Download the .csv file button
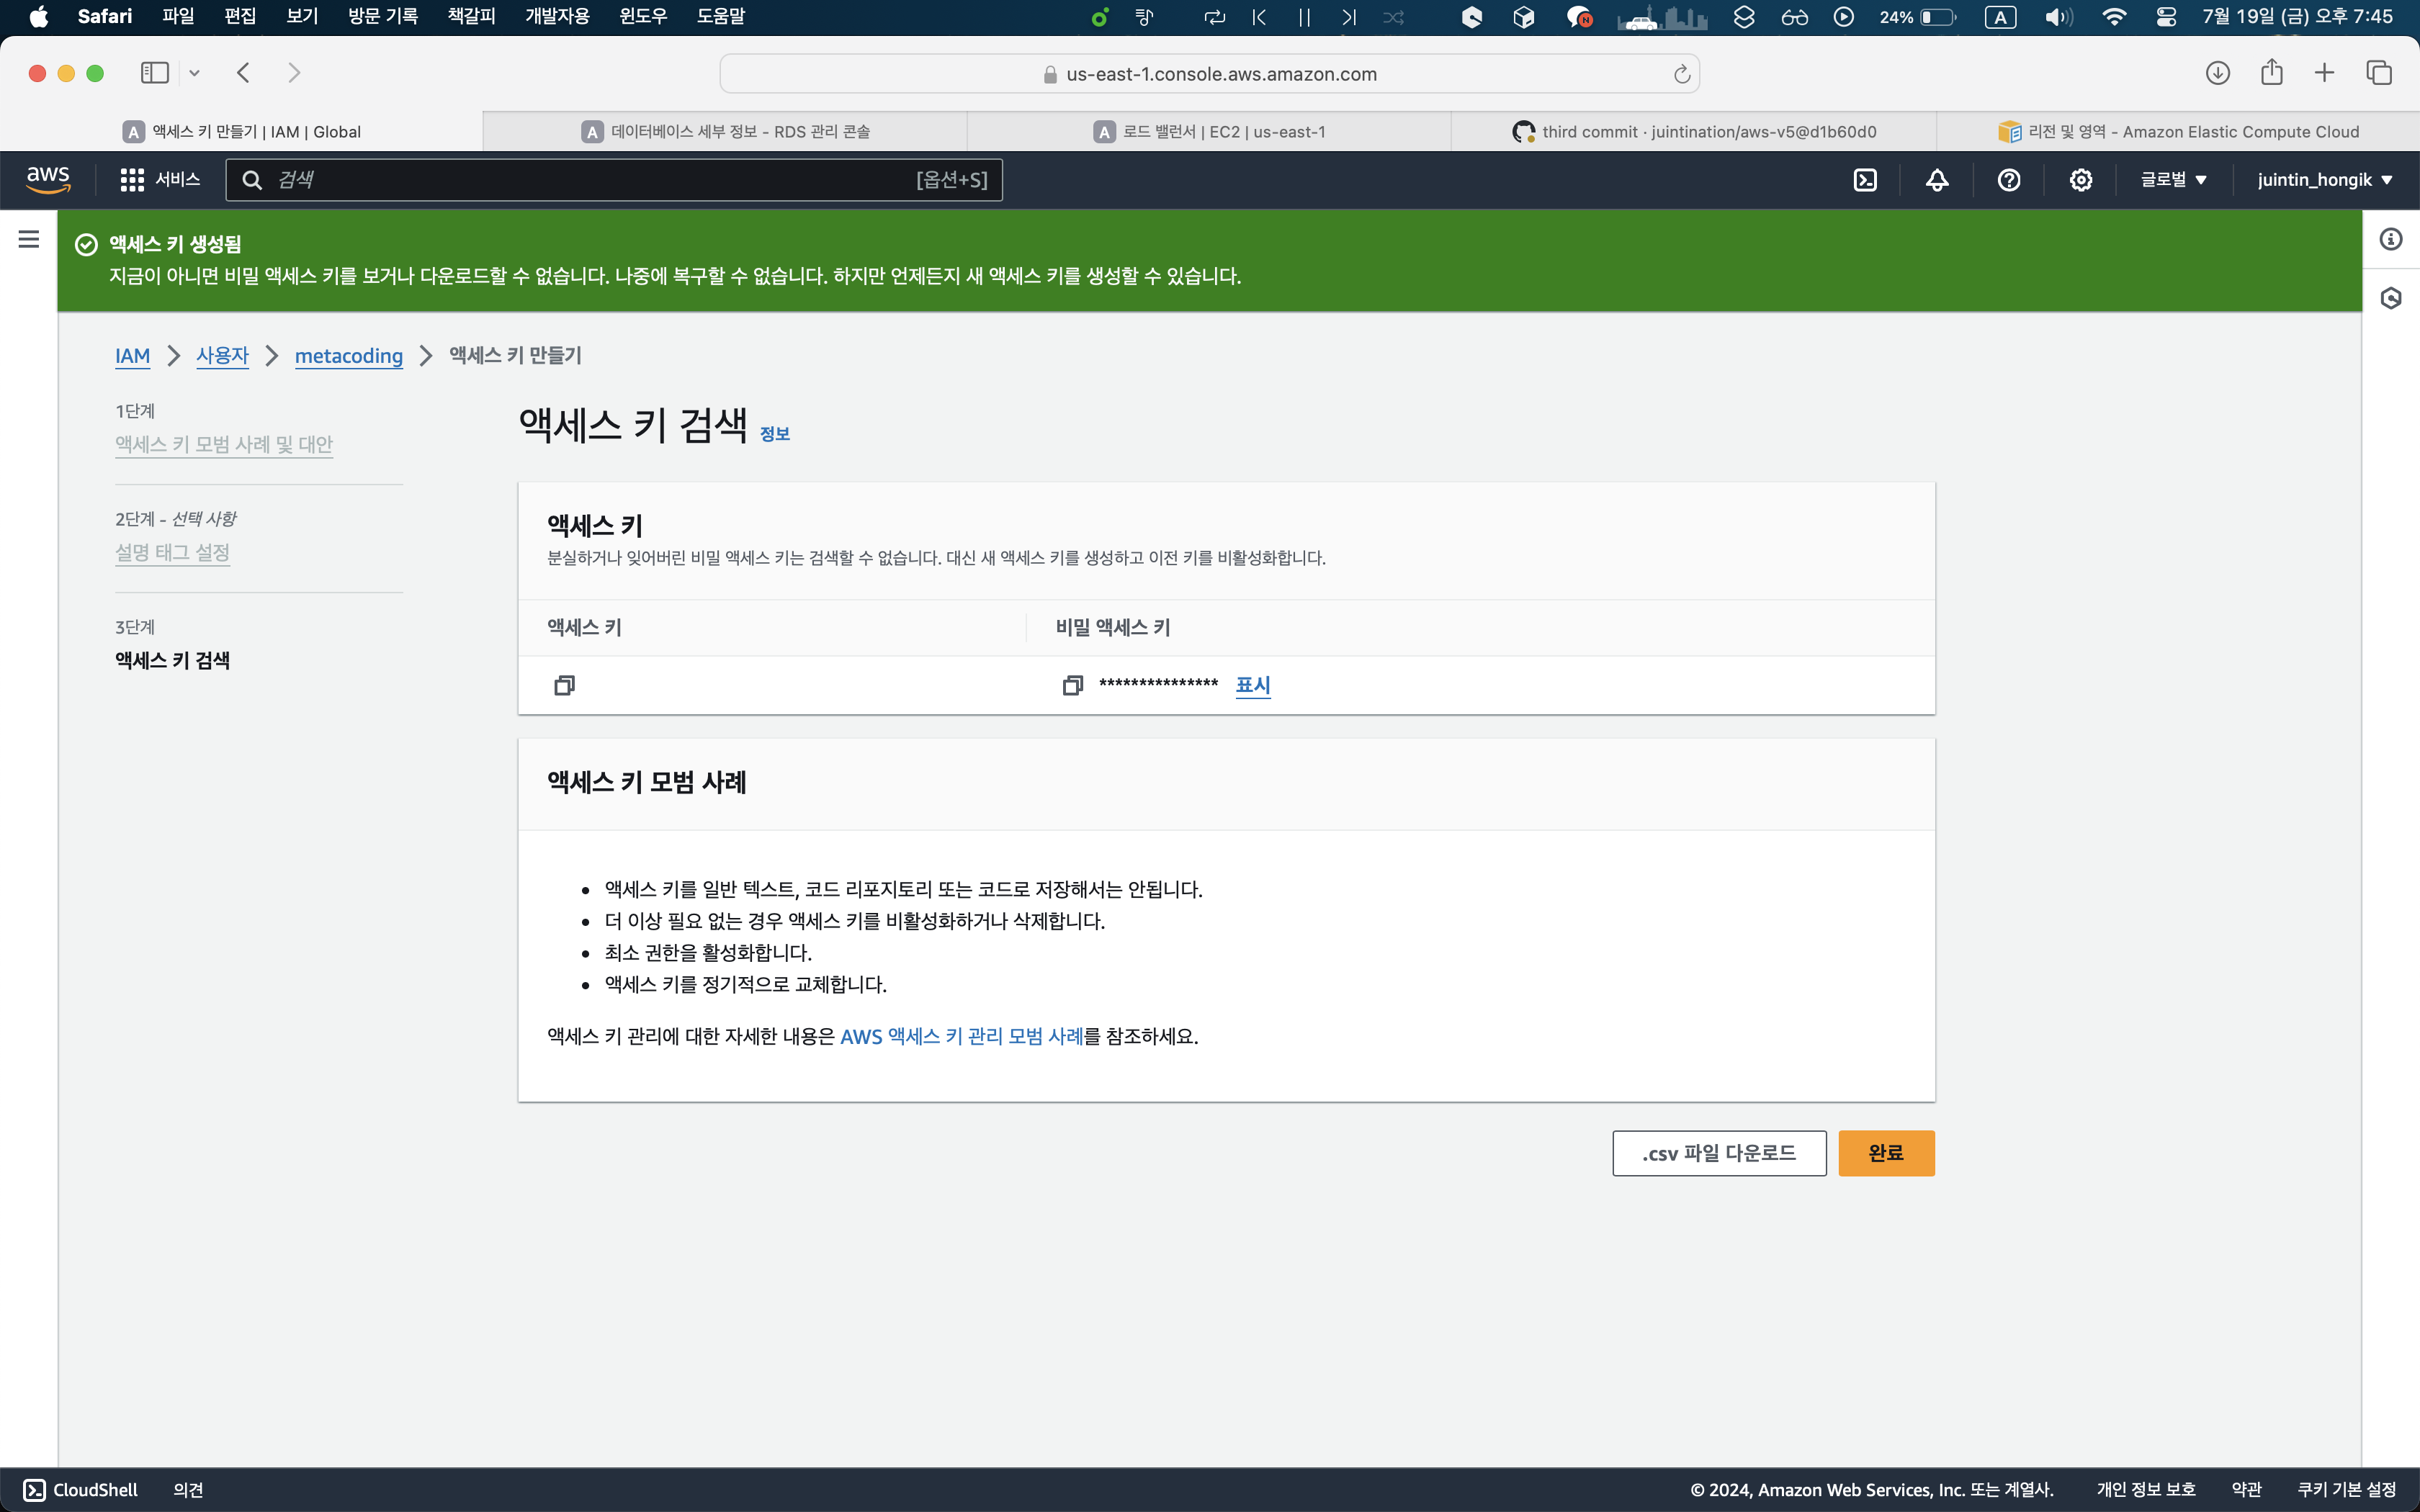 point(1718,1153)
